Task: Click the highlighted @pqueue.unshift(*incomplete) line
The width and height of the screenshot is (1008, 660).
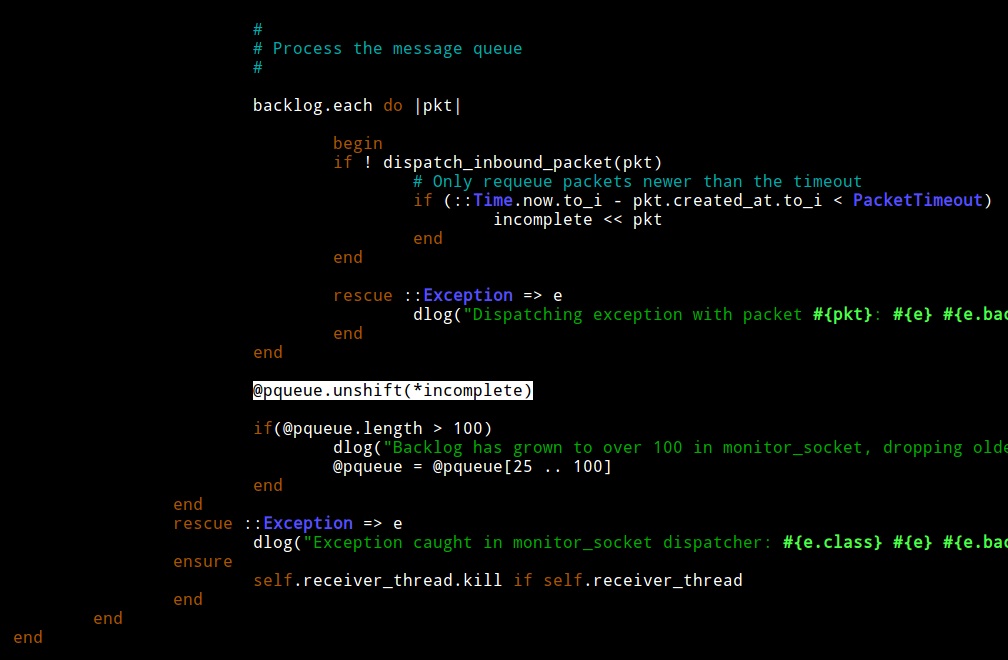Action: [x=392, y=390]
